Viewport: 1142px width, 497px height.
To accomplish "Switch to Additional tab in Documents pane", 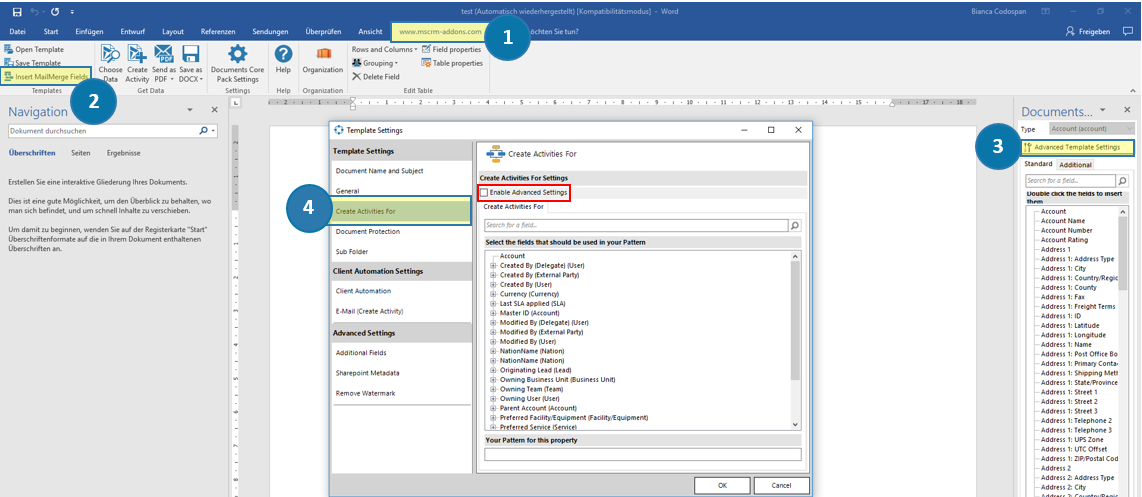I will coord(1075,165).
